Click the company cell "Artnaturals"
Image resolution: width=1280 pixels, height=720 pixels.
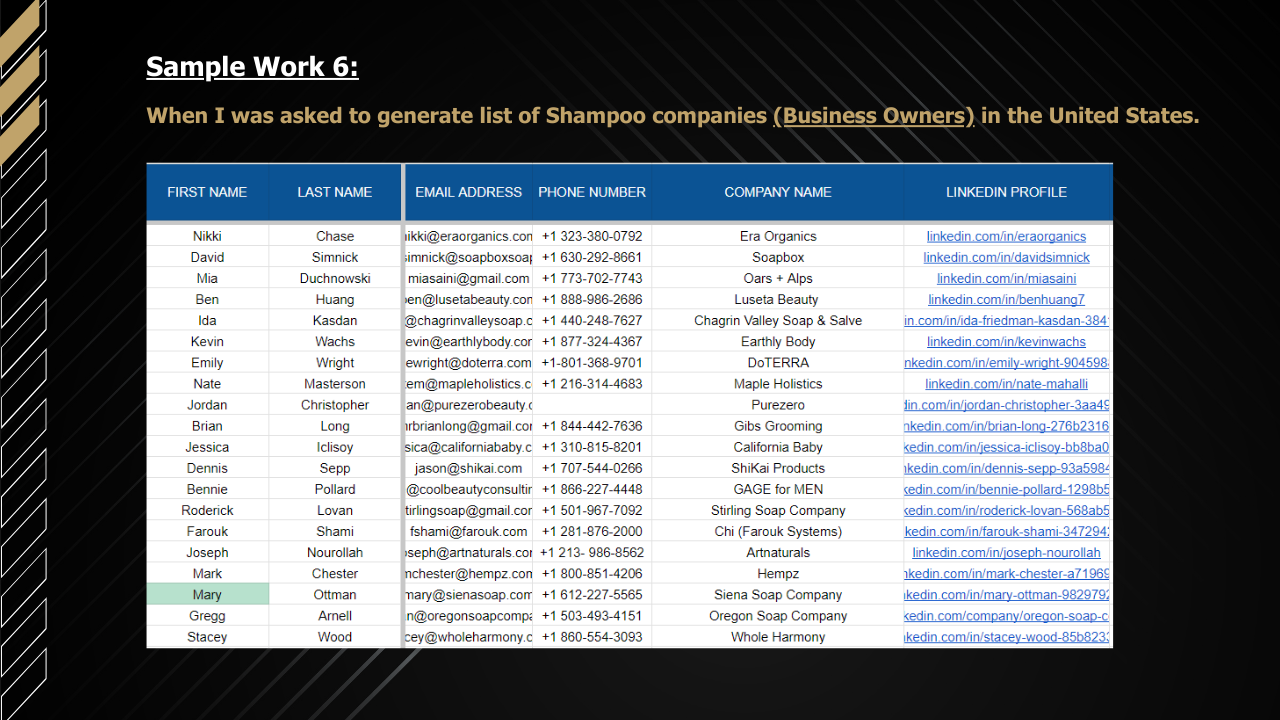pyautogui.click(x=778, y=553)
